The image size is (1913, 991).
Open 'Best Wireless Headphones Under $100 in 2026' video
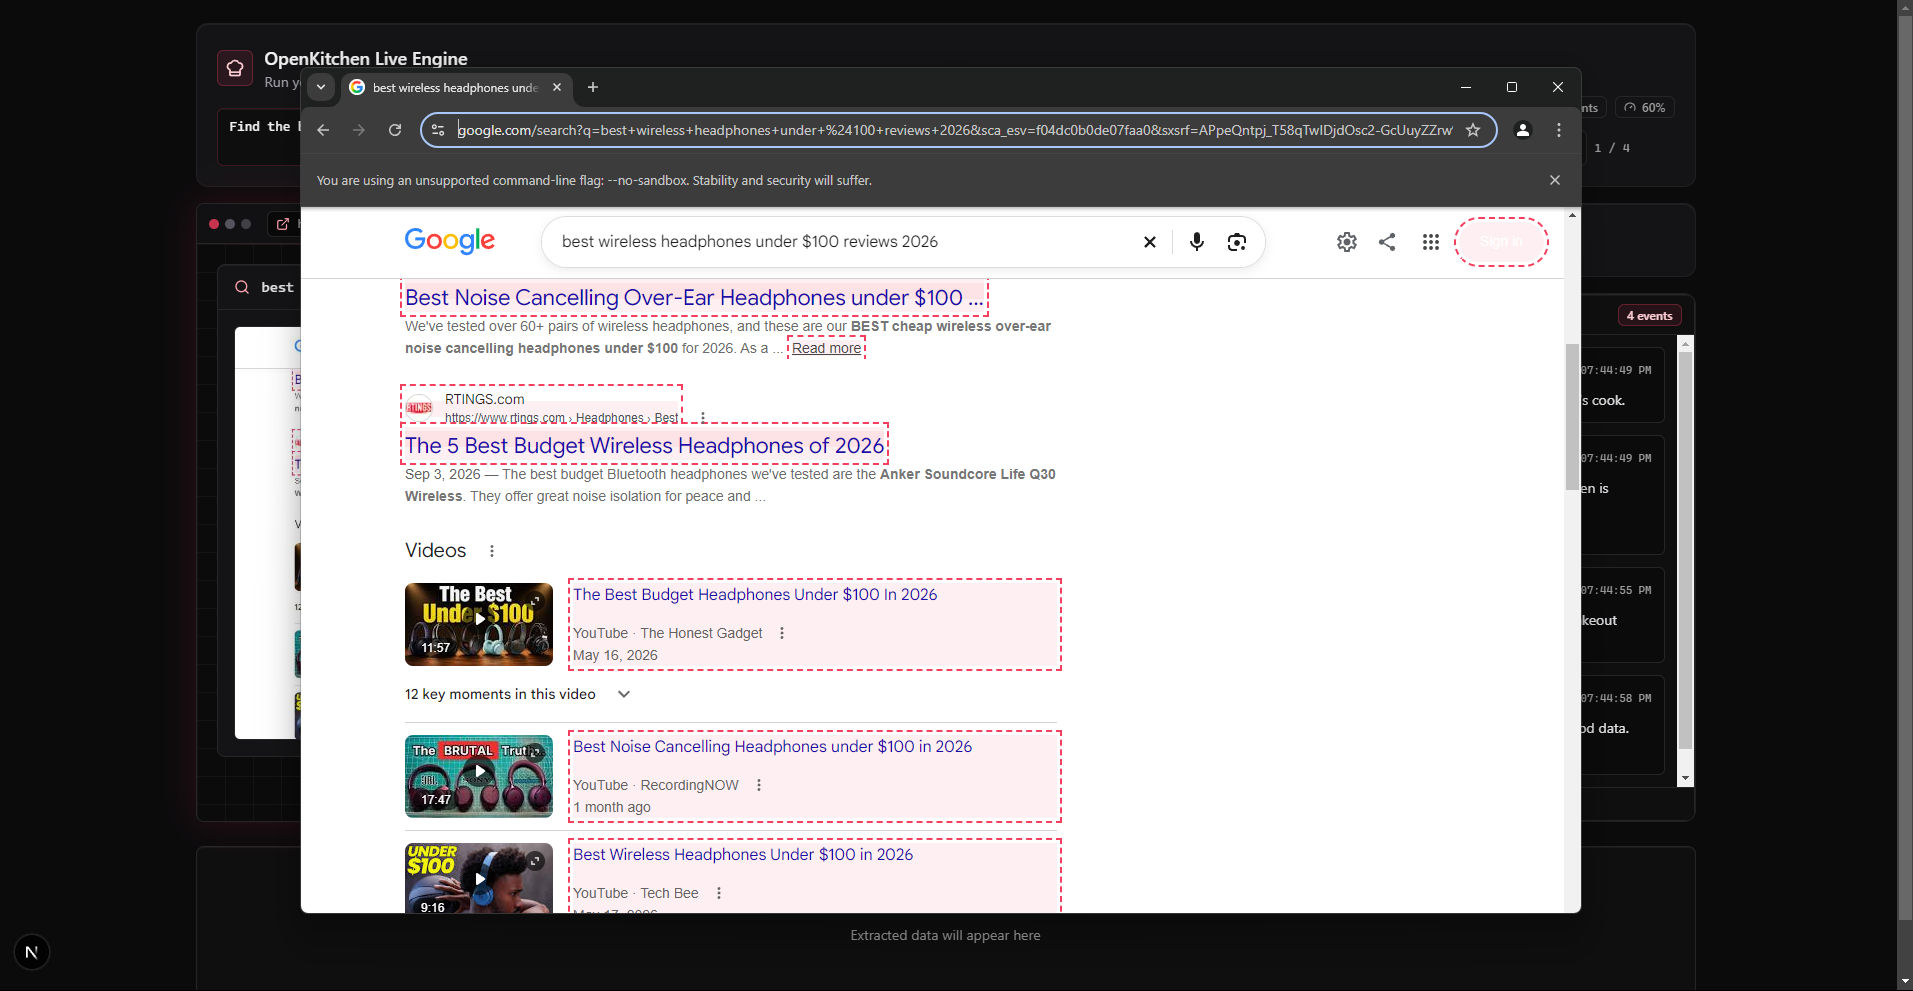743,854
